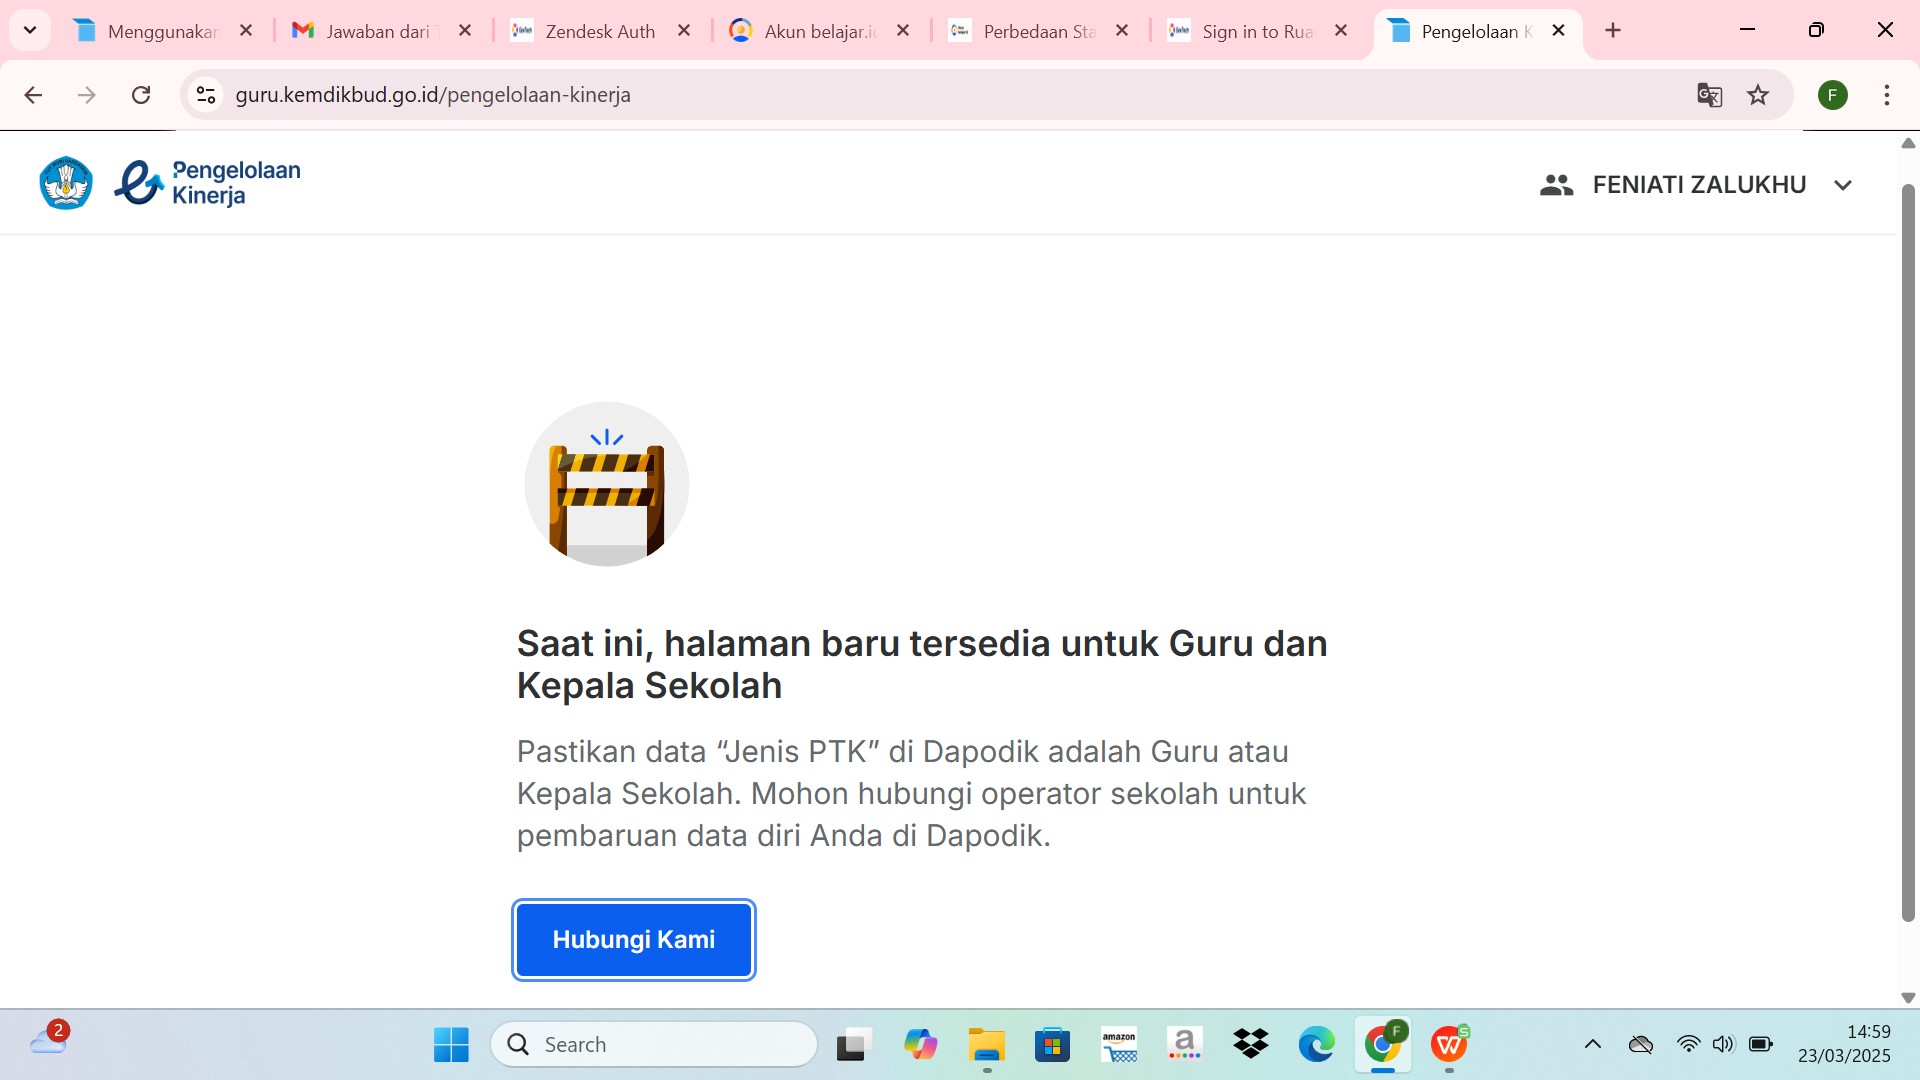The height and width of the screenshot is (1080, 1920).
Task: Open the Chrome profile F avatar
Action: point(1832,95)
